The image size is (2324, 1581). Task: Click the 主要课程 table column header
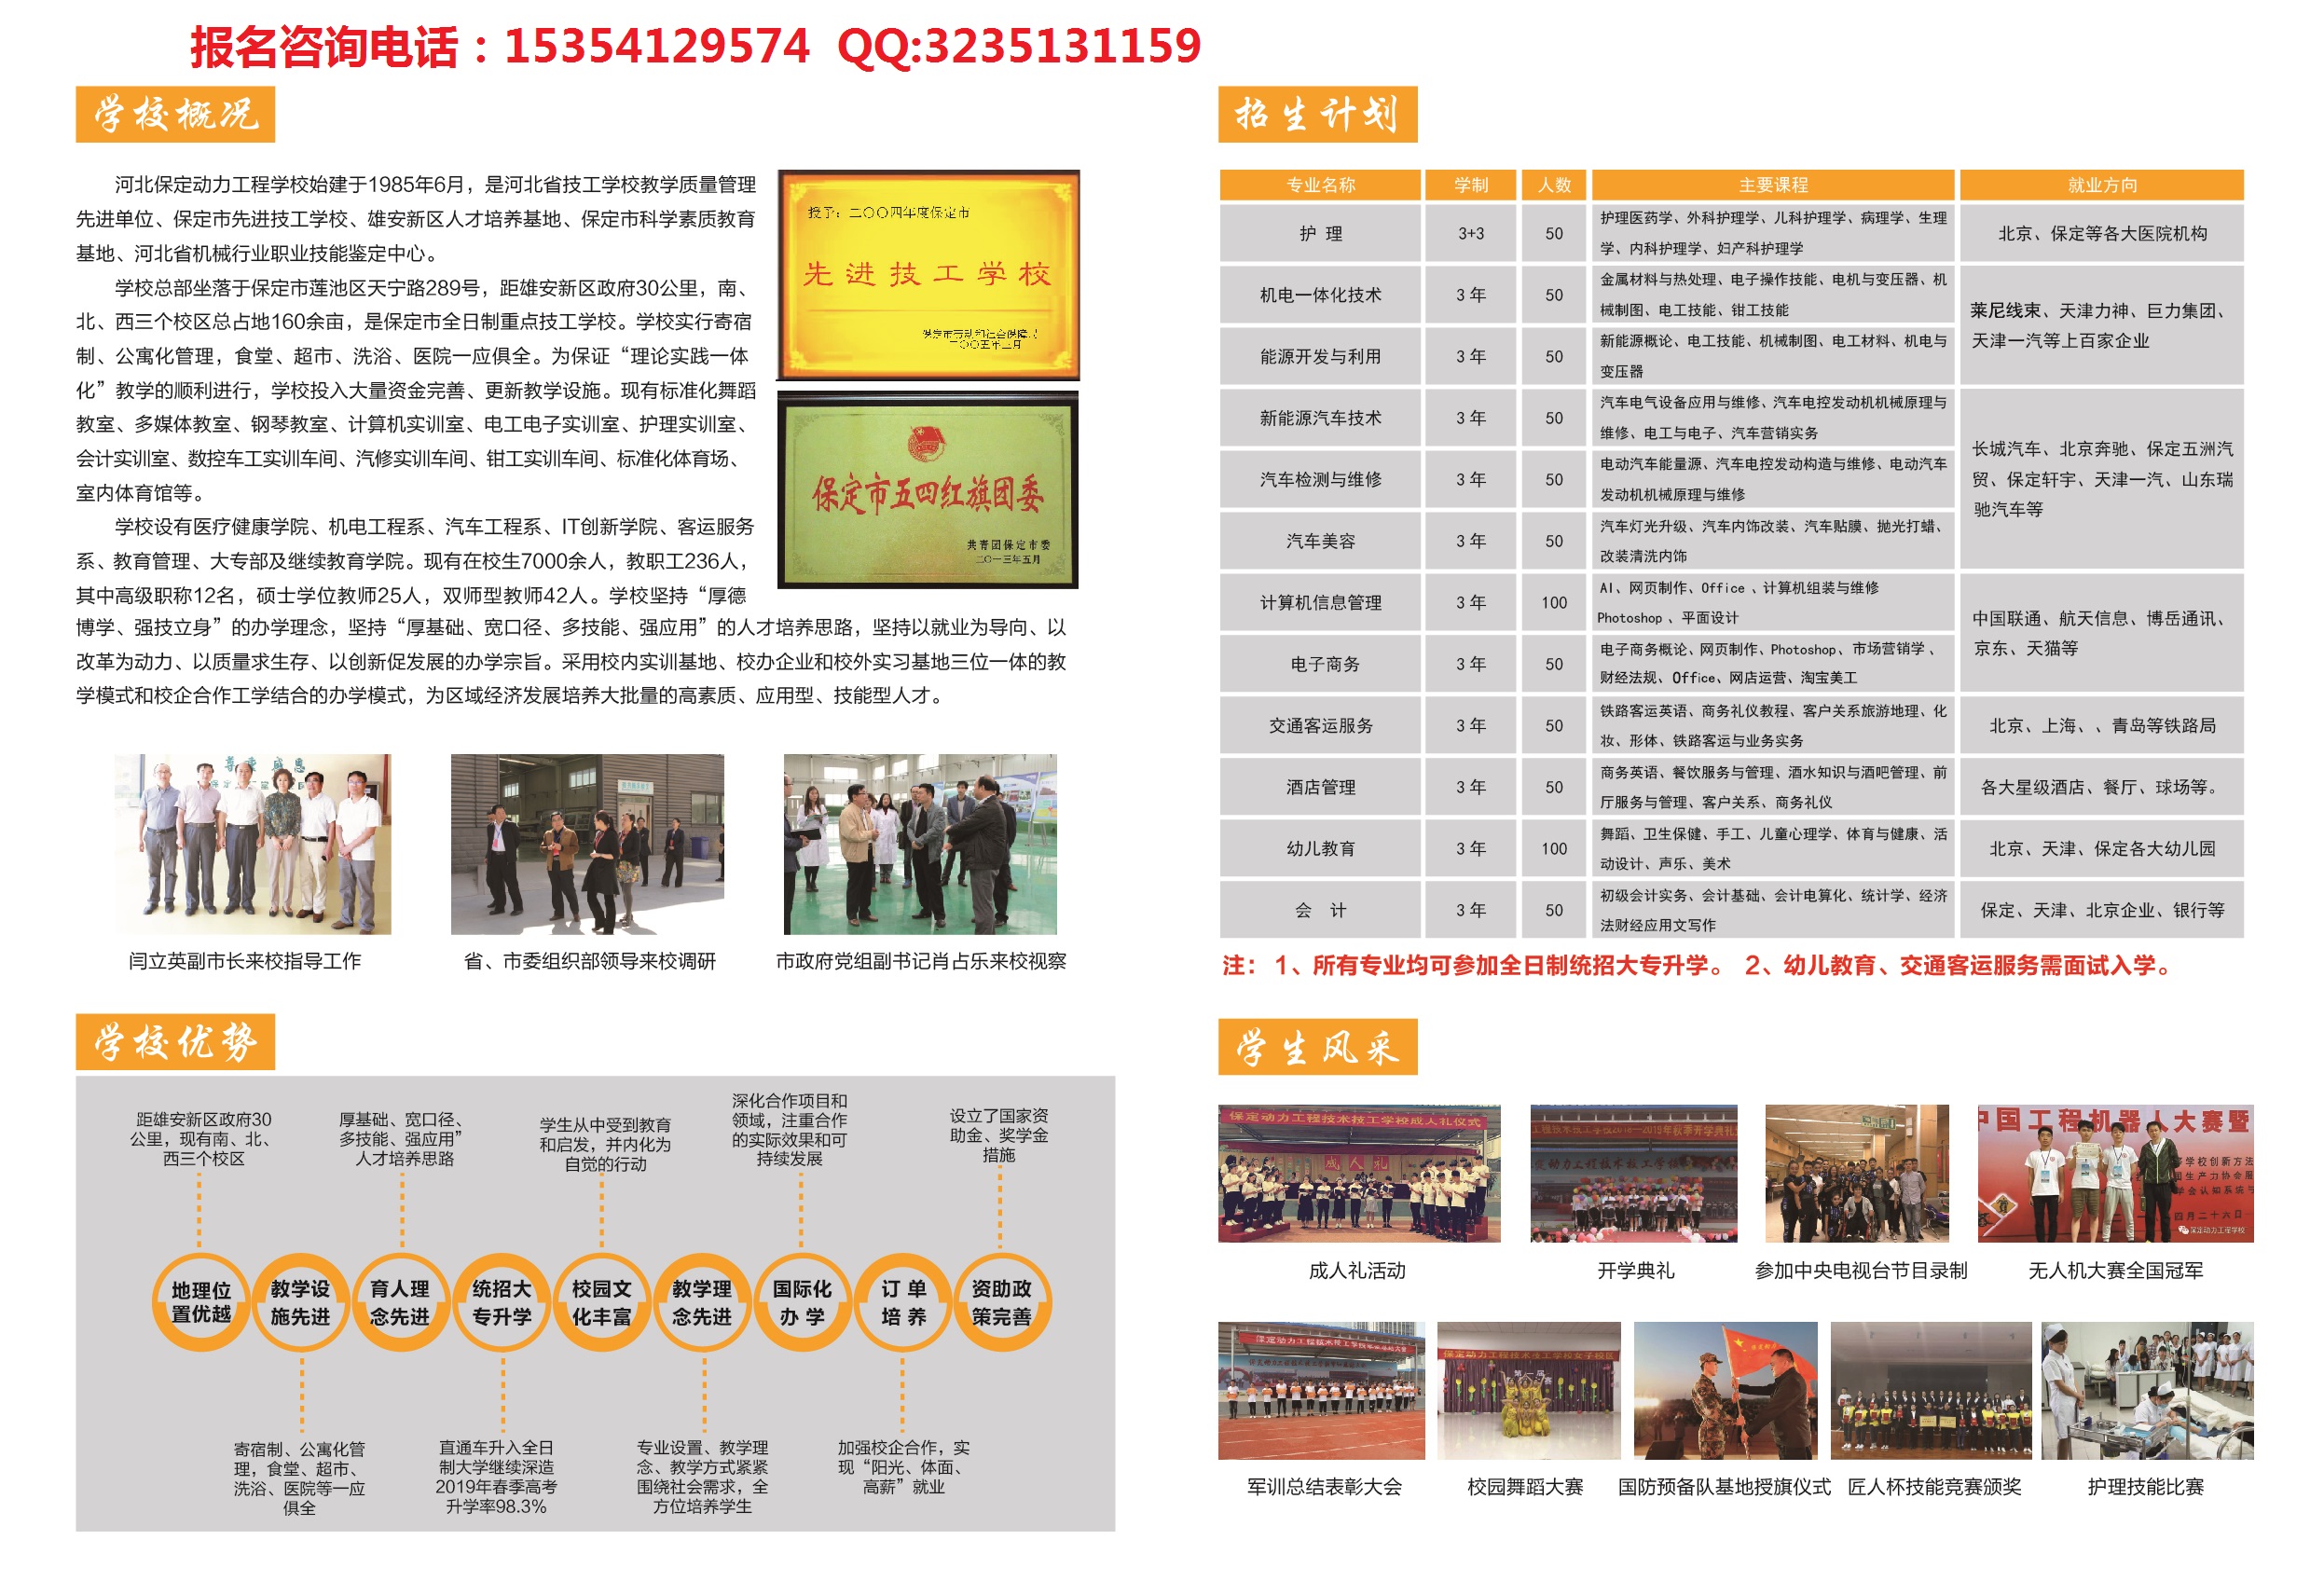[x=1773, y=185]
